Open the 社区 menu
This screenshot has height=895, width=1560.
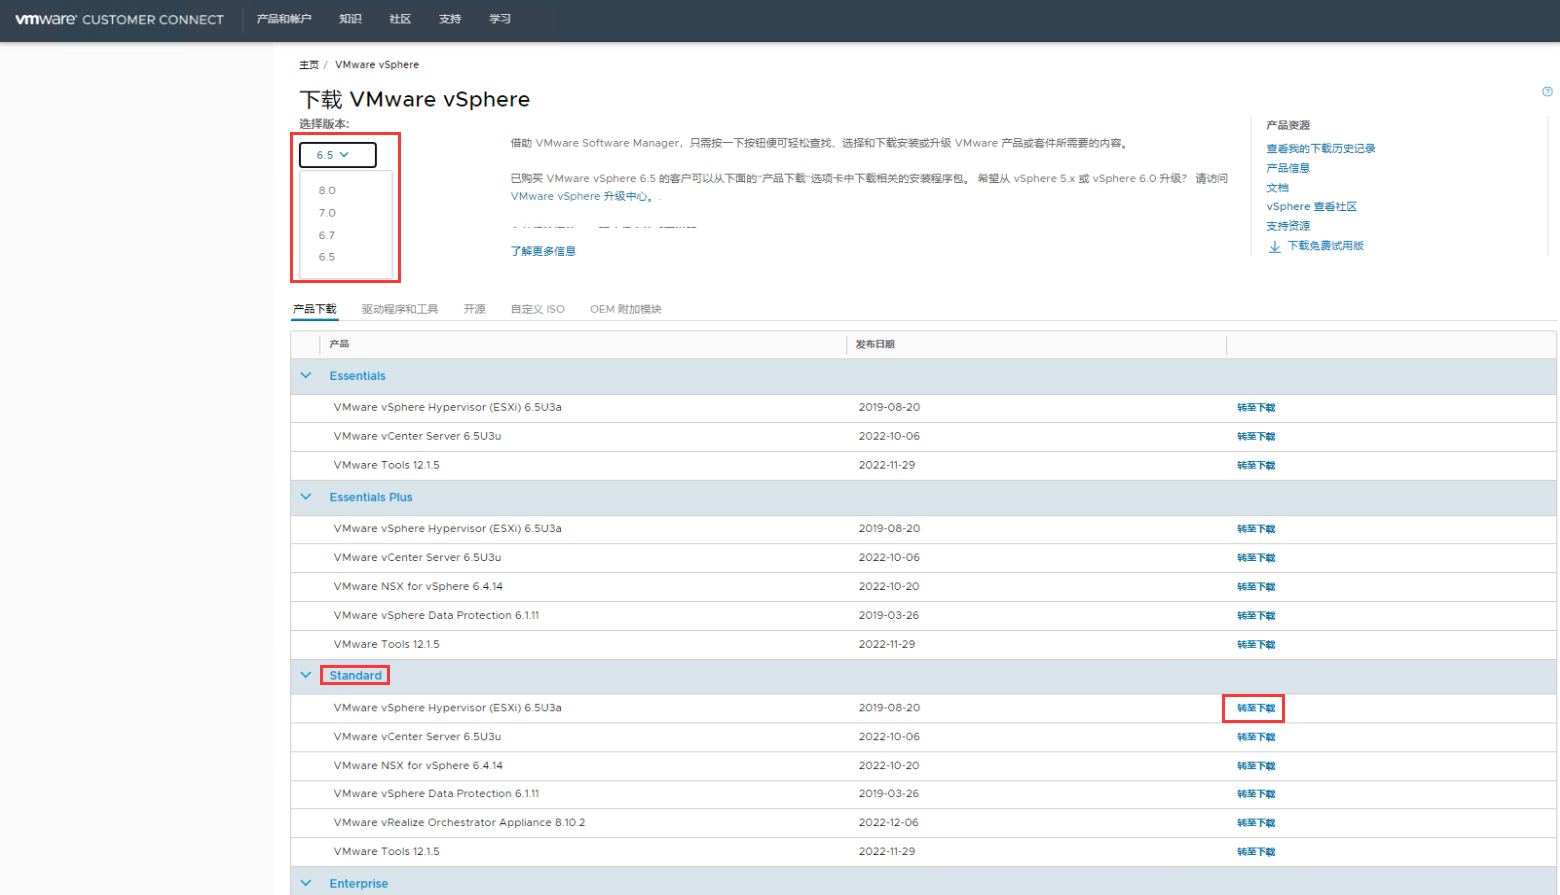(x=400, y=19)
